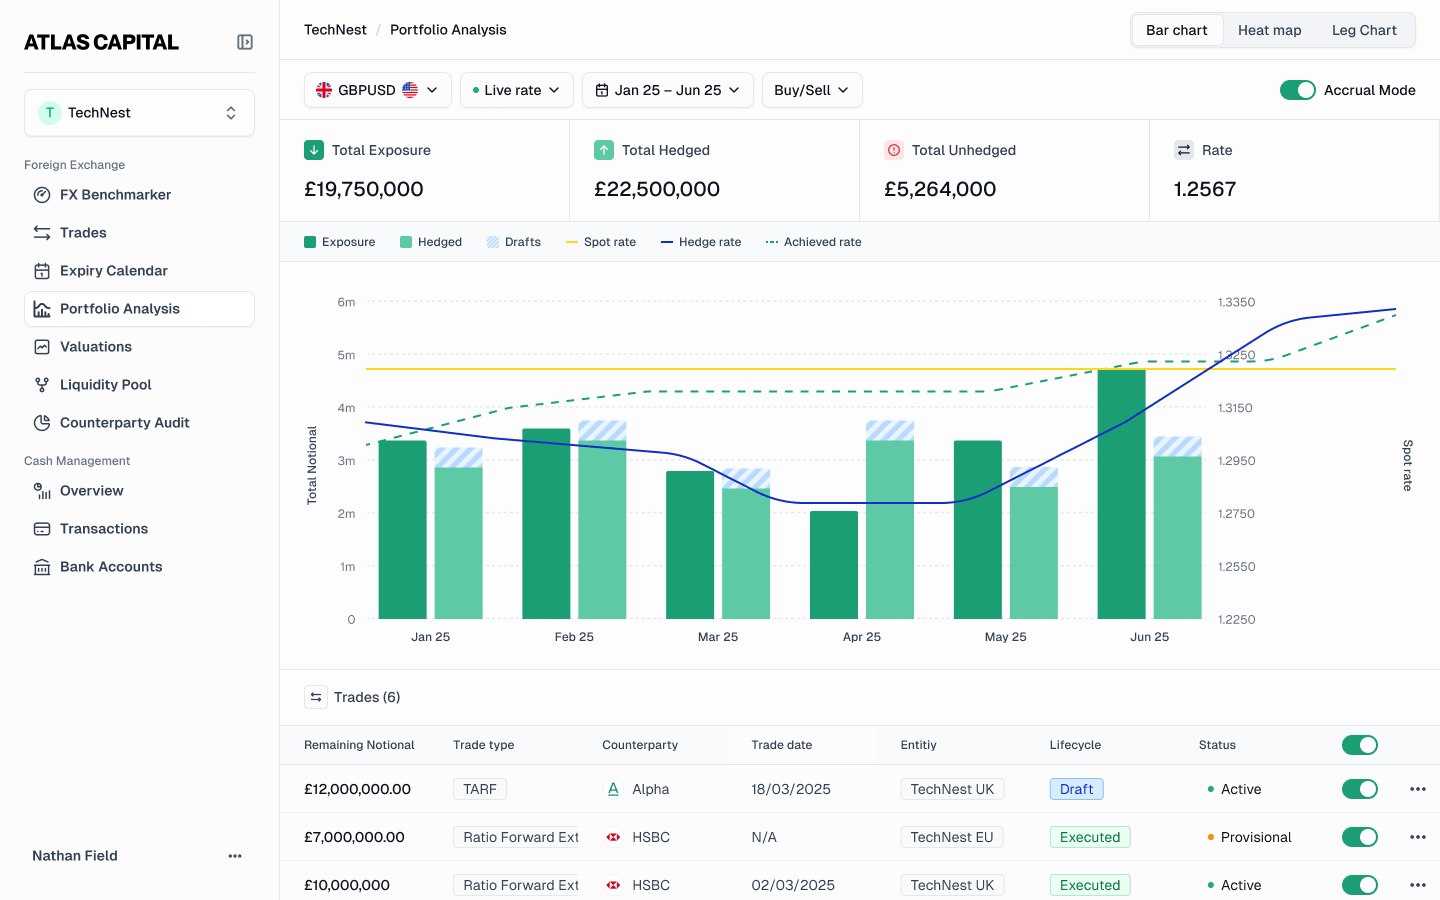Open Nathan Field user menu dots
The image size is (1440, 900).
click(x=235, y=856)
